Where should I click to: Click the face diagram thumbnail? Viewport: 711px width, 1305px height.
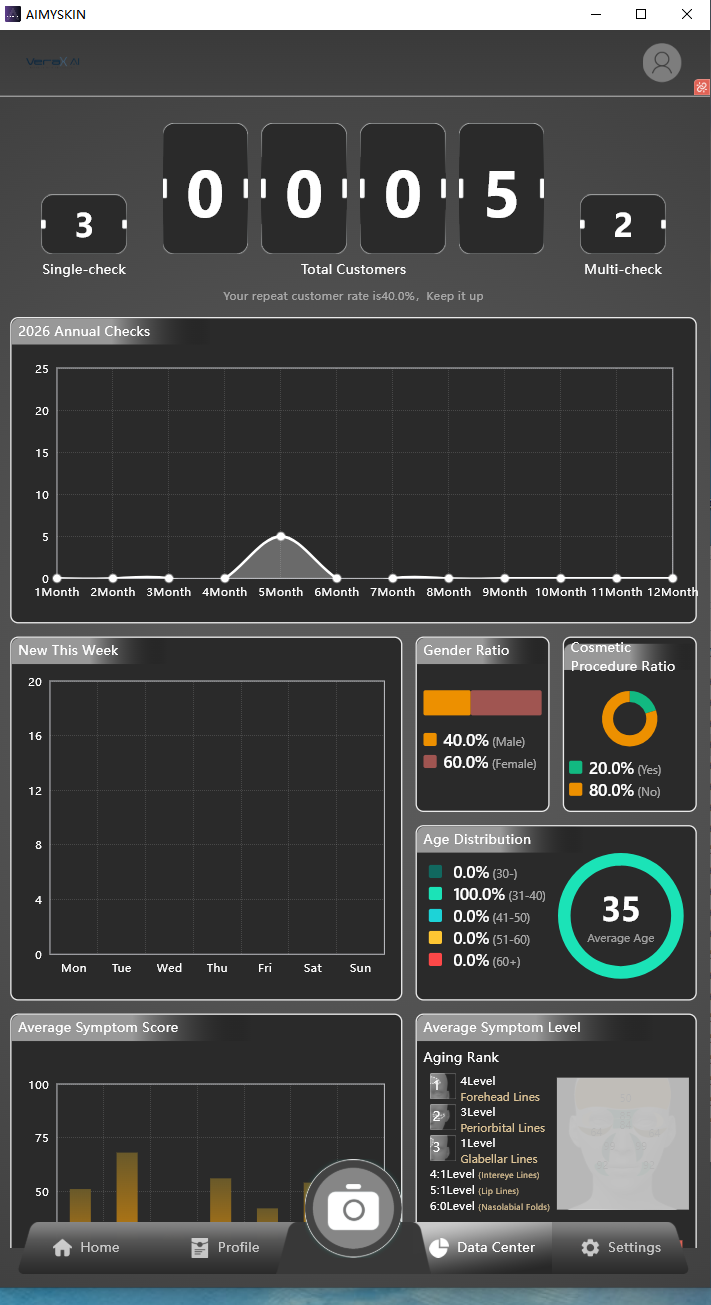pyautogui.click(x=623, y=1143)
